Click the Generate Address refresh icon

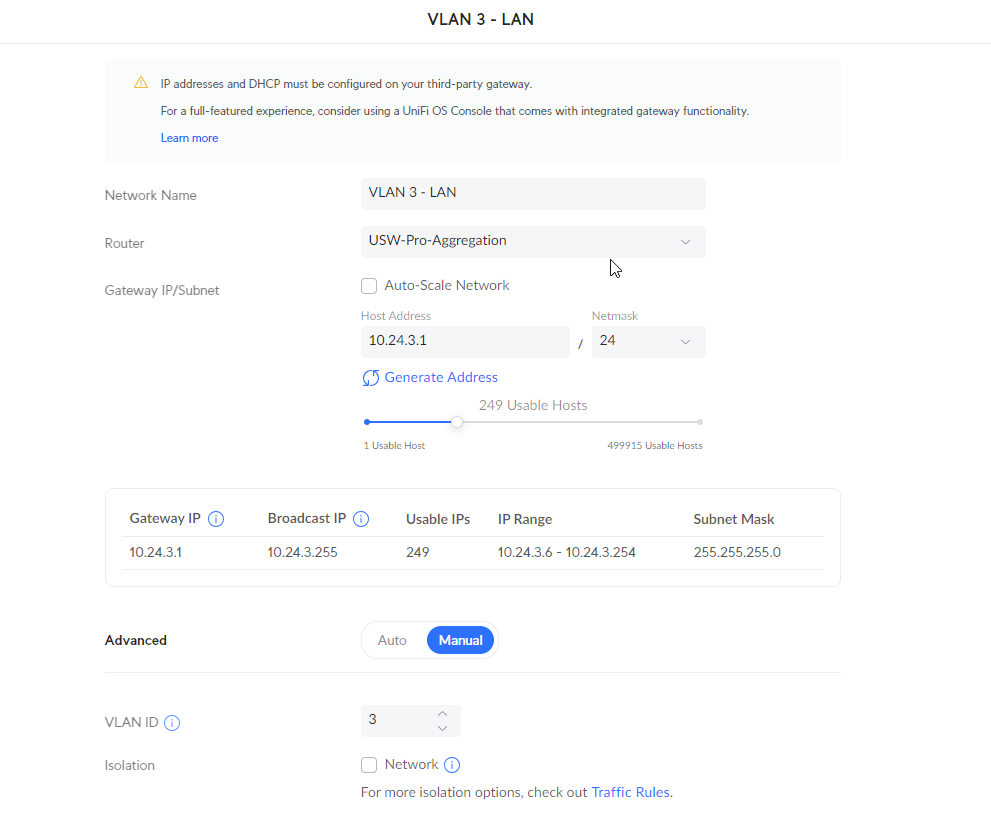tap(371, 378)
